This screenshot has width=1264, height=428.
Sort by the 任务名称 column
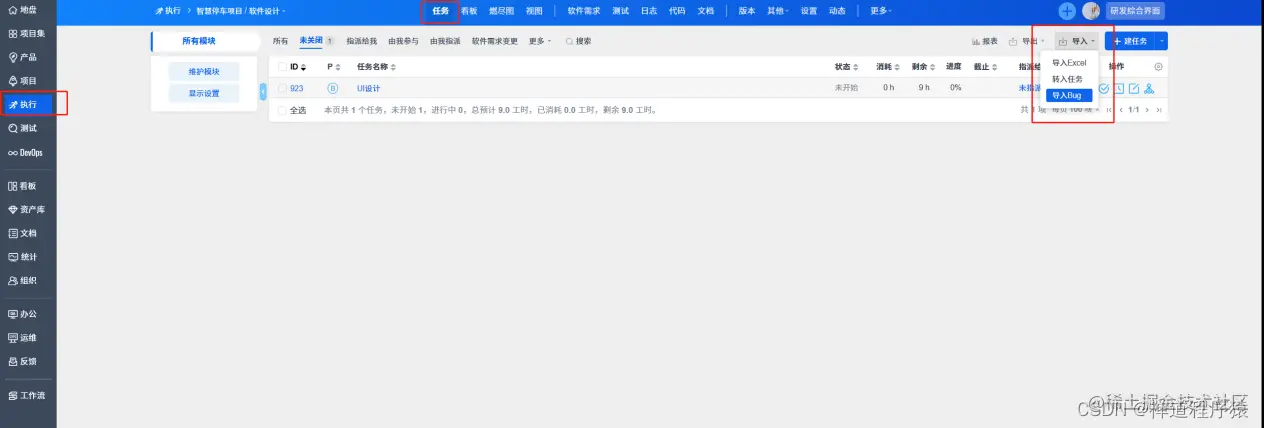(x=376, y=67)
